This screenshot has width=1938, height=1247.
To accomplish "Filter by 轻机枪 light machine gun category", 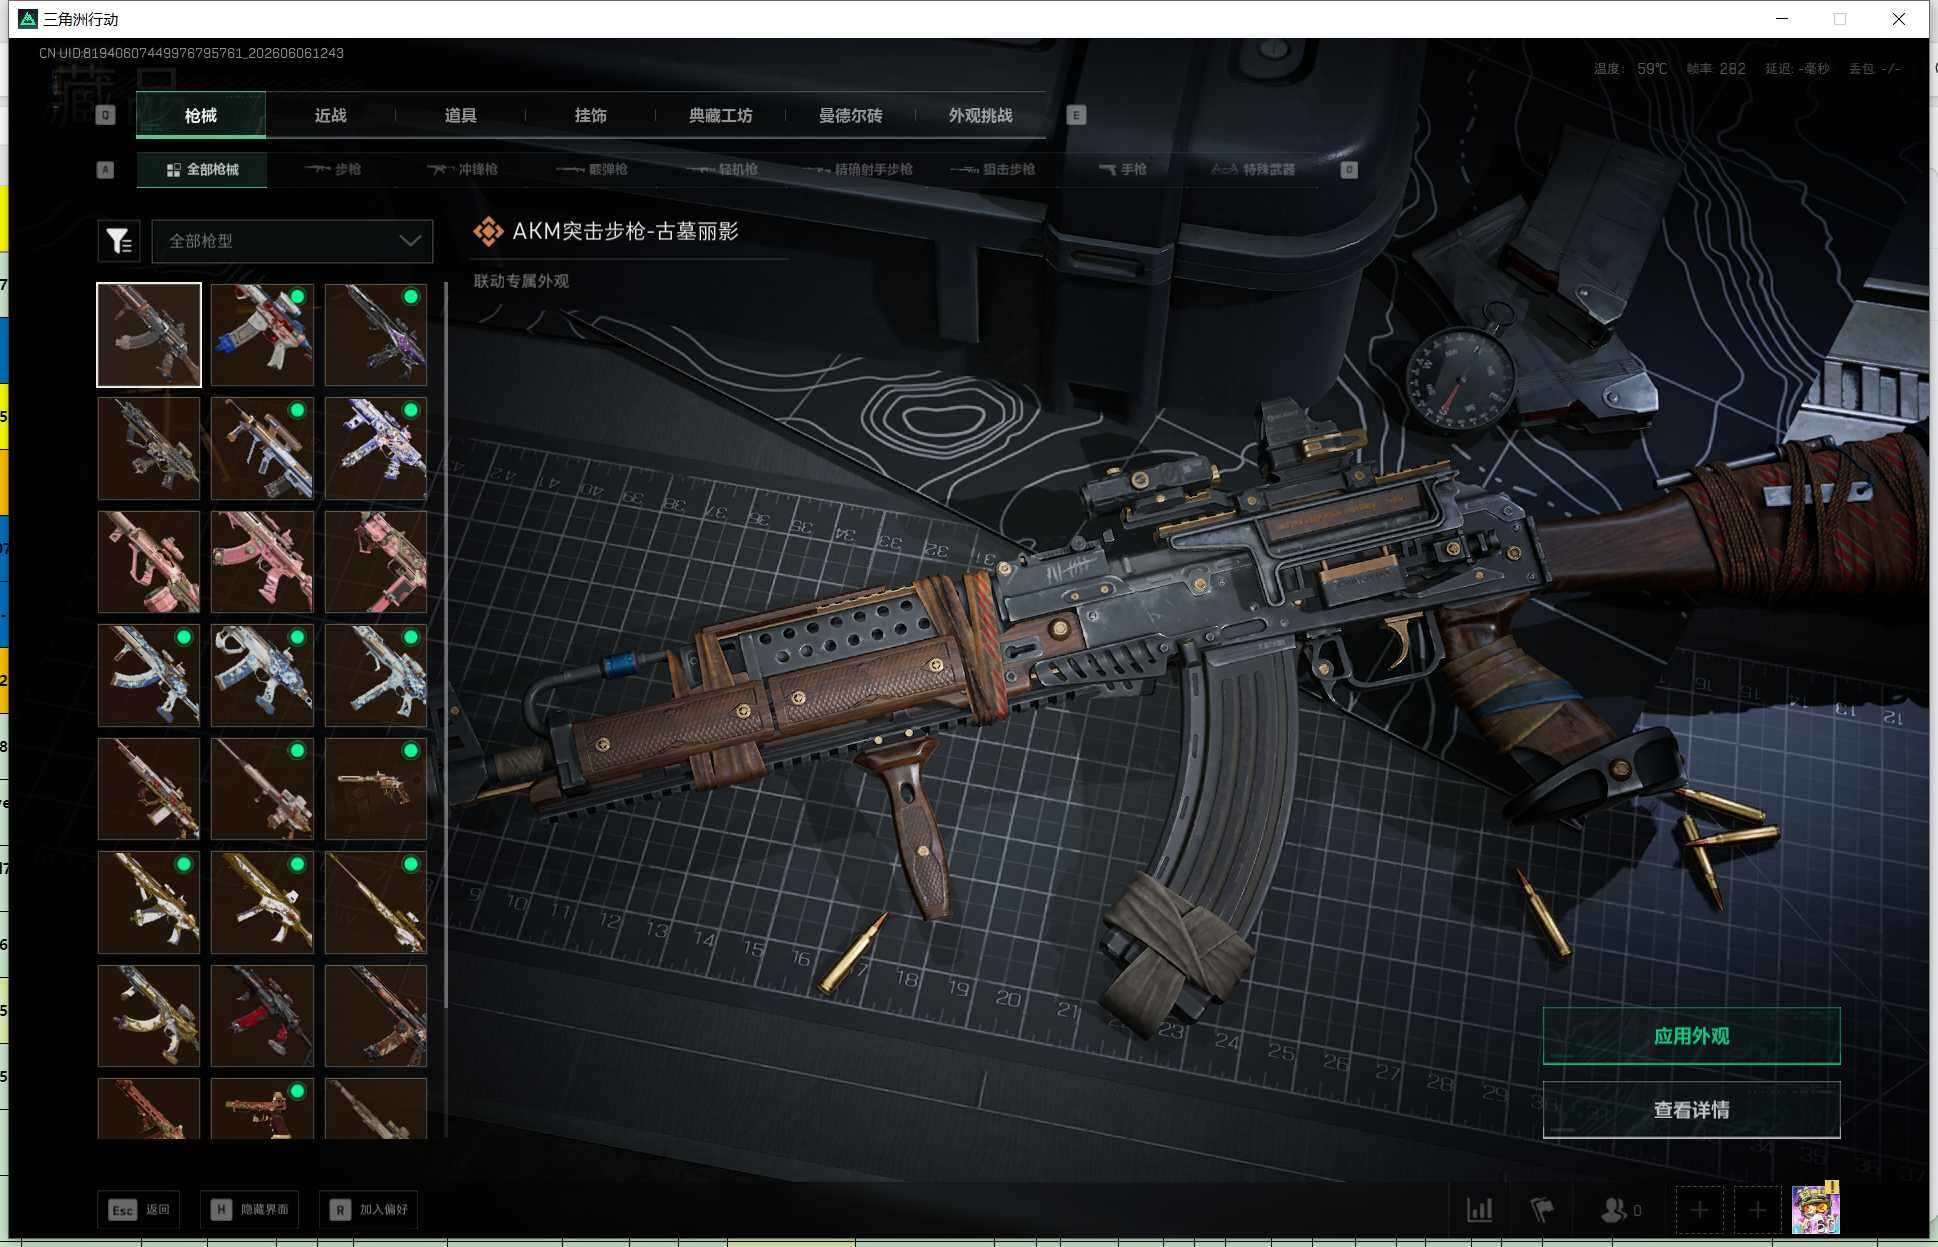I will pyautogui.click(x=722, y=169).
